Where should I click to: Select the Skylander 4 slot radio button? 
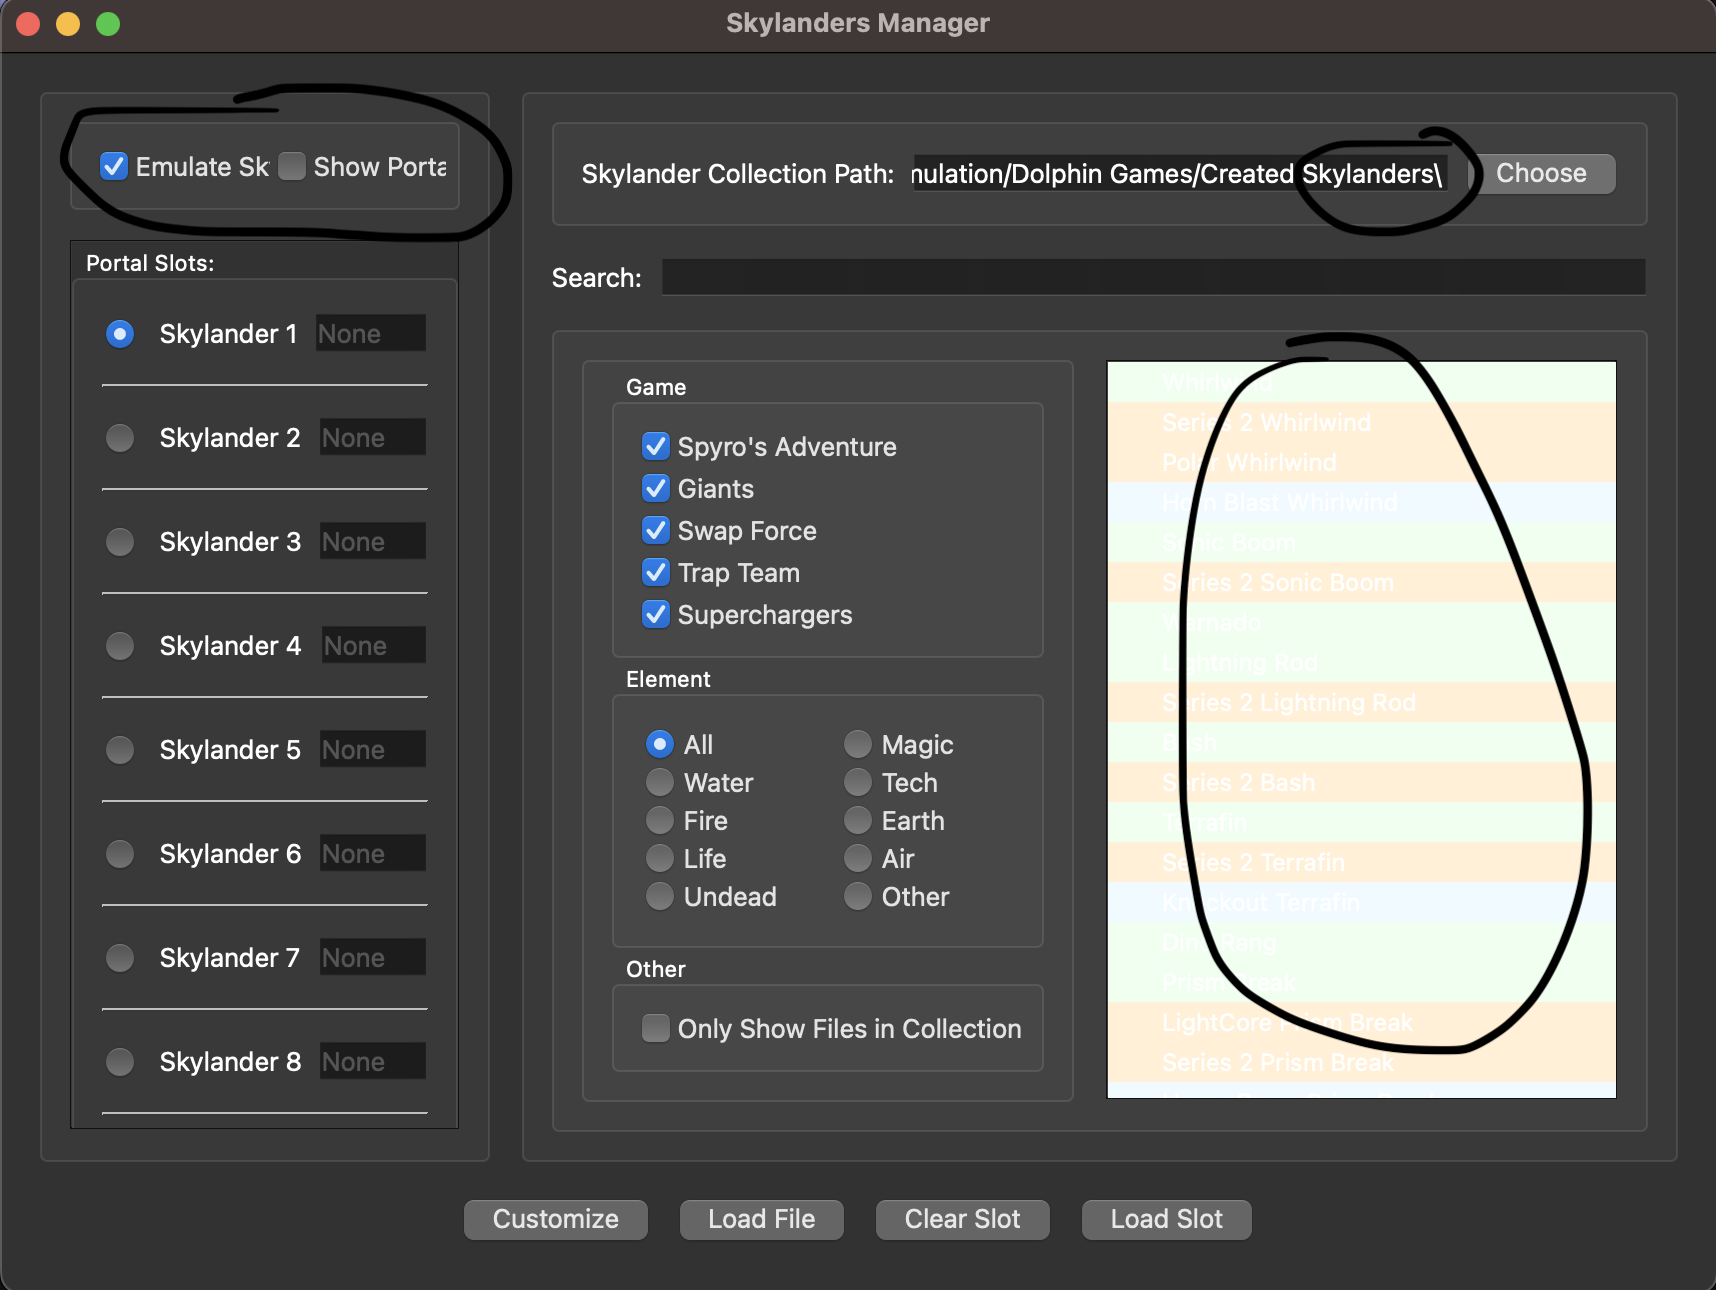pyautogui.click(x=120, y=646)
